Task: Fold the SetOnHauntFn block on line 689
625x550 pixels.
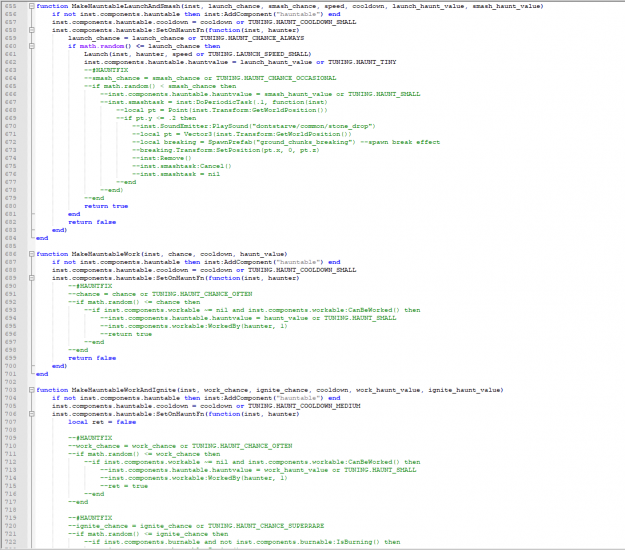Action: pos(29,277)
